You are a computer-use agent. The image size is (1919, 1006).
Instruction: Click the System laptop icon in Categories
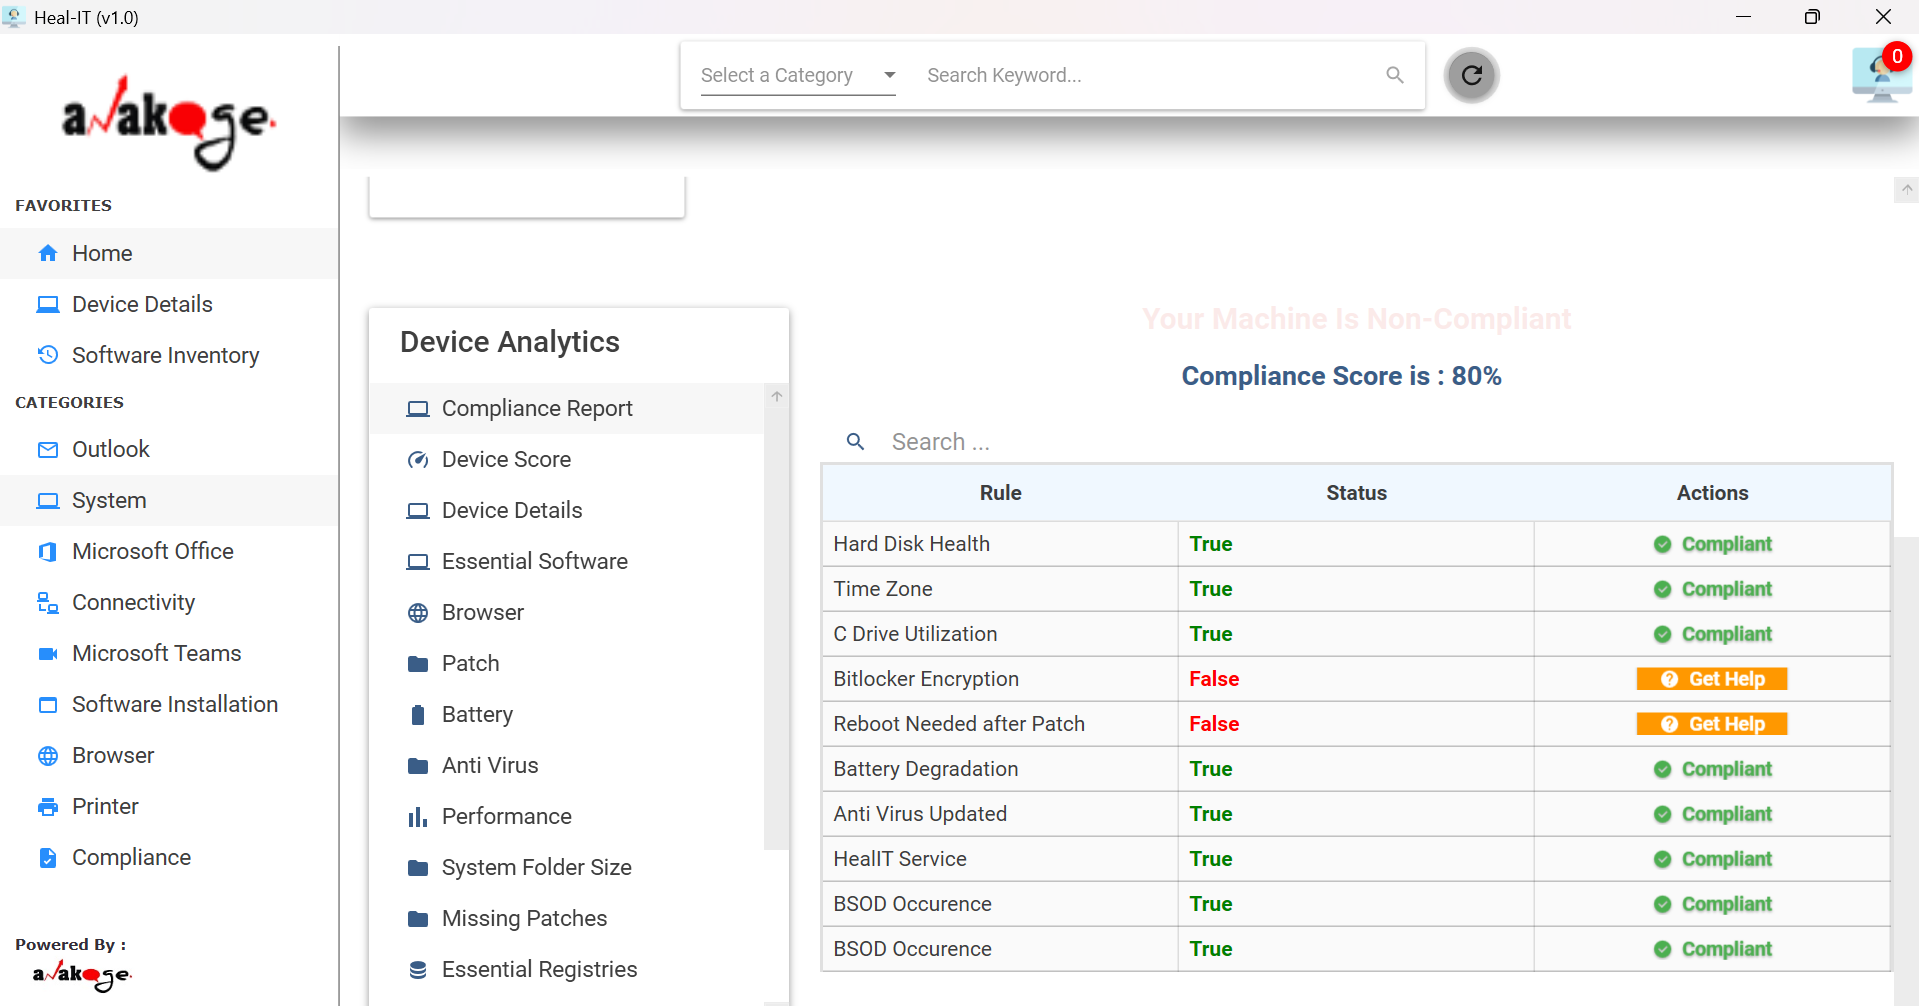point(48,500)
